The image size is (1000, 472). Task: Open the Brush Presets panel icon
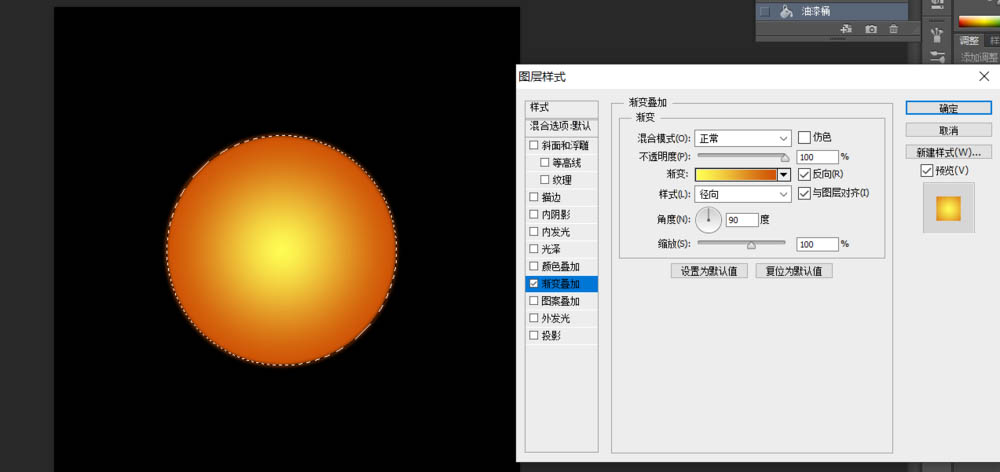tap(937, 33)
